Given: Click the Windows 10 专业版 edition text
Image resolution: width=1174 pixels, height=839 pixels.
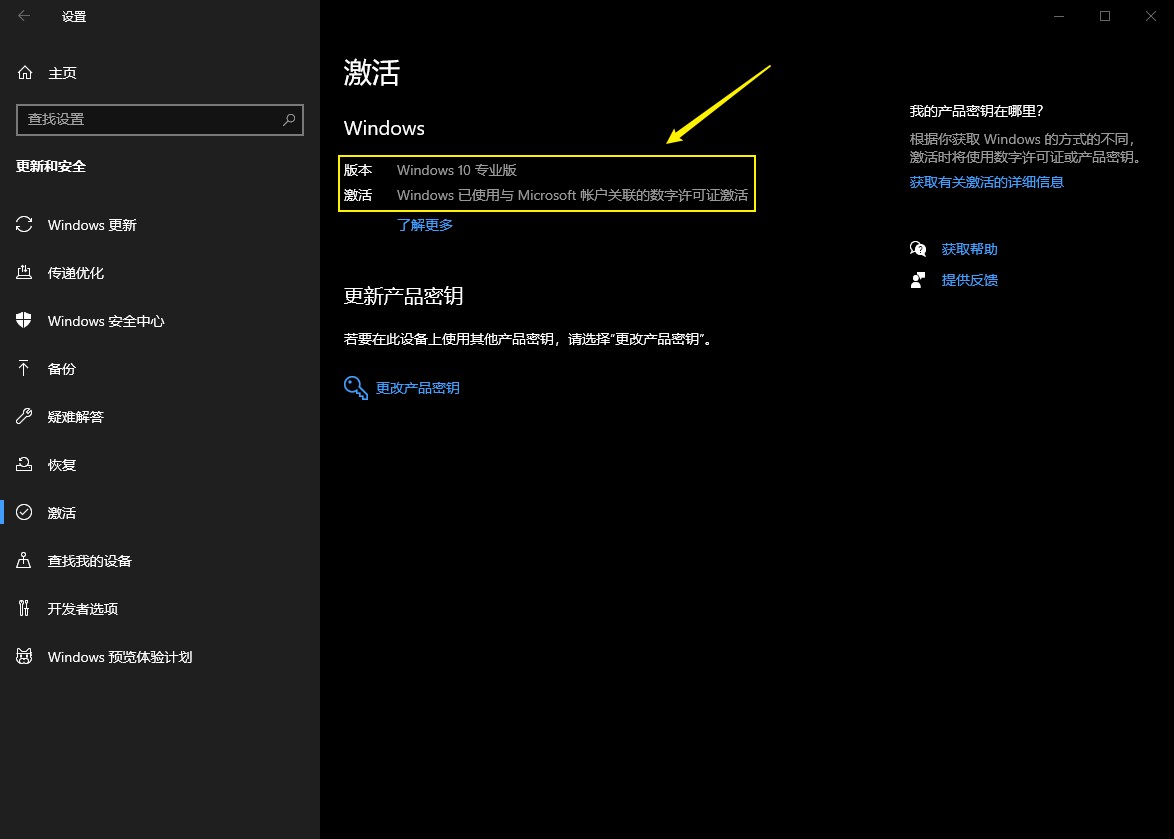Looking at the screenshot, I should click(457, 170).
